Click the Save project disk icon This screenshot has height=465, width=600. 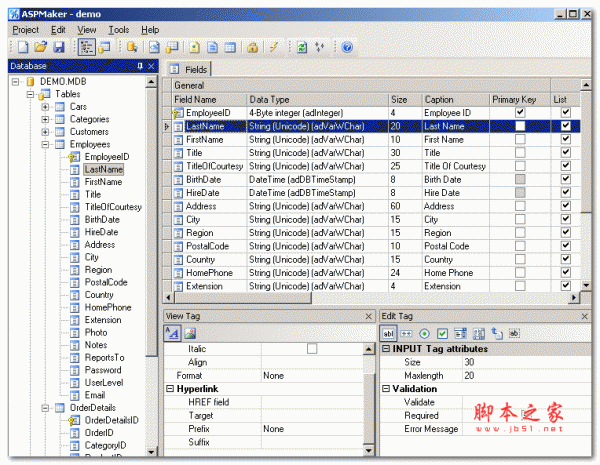coord(59,47)
